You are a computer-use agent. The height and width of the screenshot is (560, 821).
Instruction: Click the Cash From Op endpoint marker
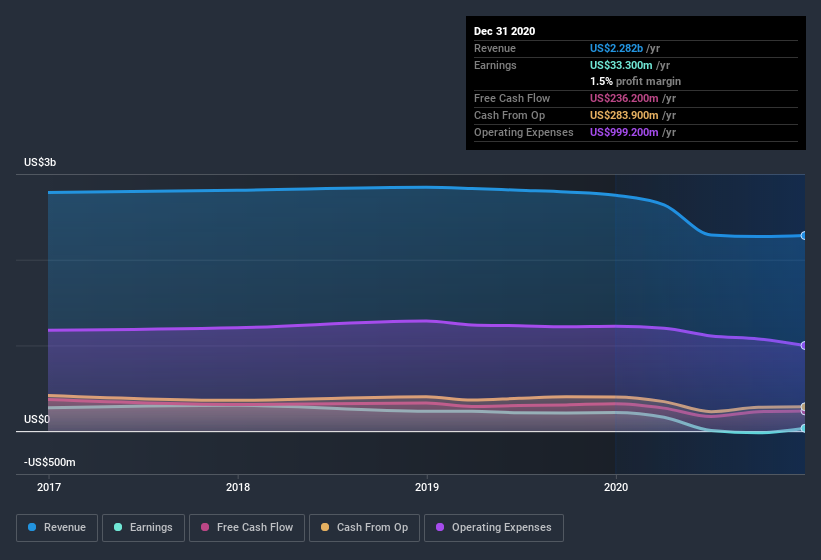pyautogui.click(x=803, y=407)
